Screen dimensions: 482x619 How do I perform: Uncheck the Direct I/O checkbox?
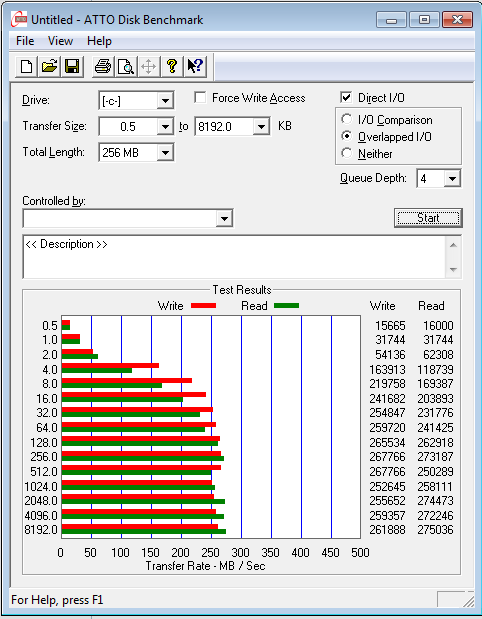pos(346,98)
